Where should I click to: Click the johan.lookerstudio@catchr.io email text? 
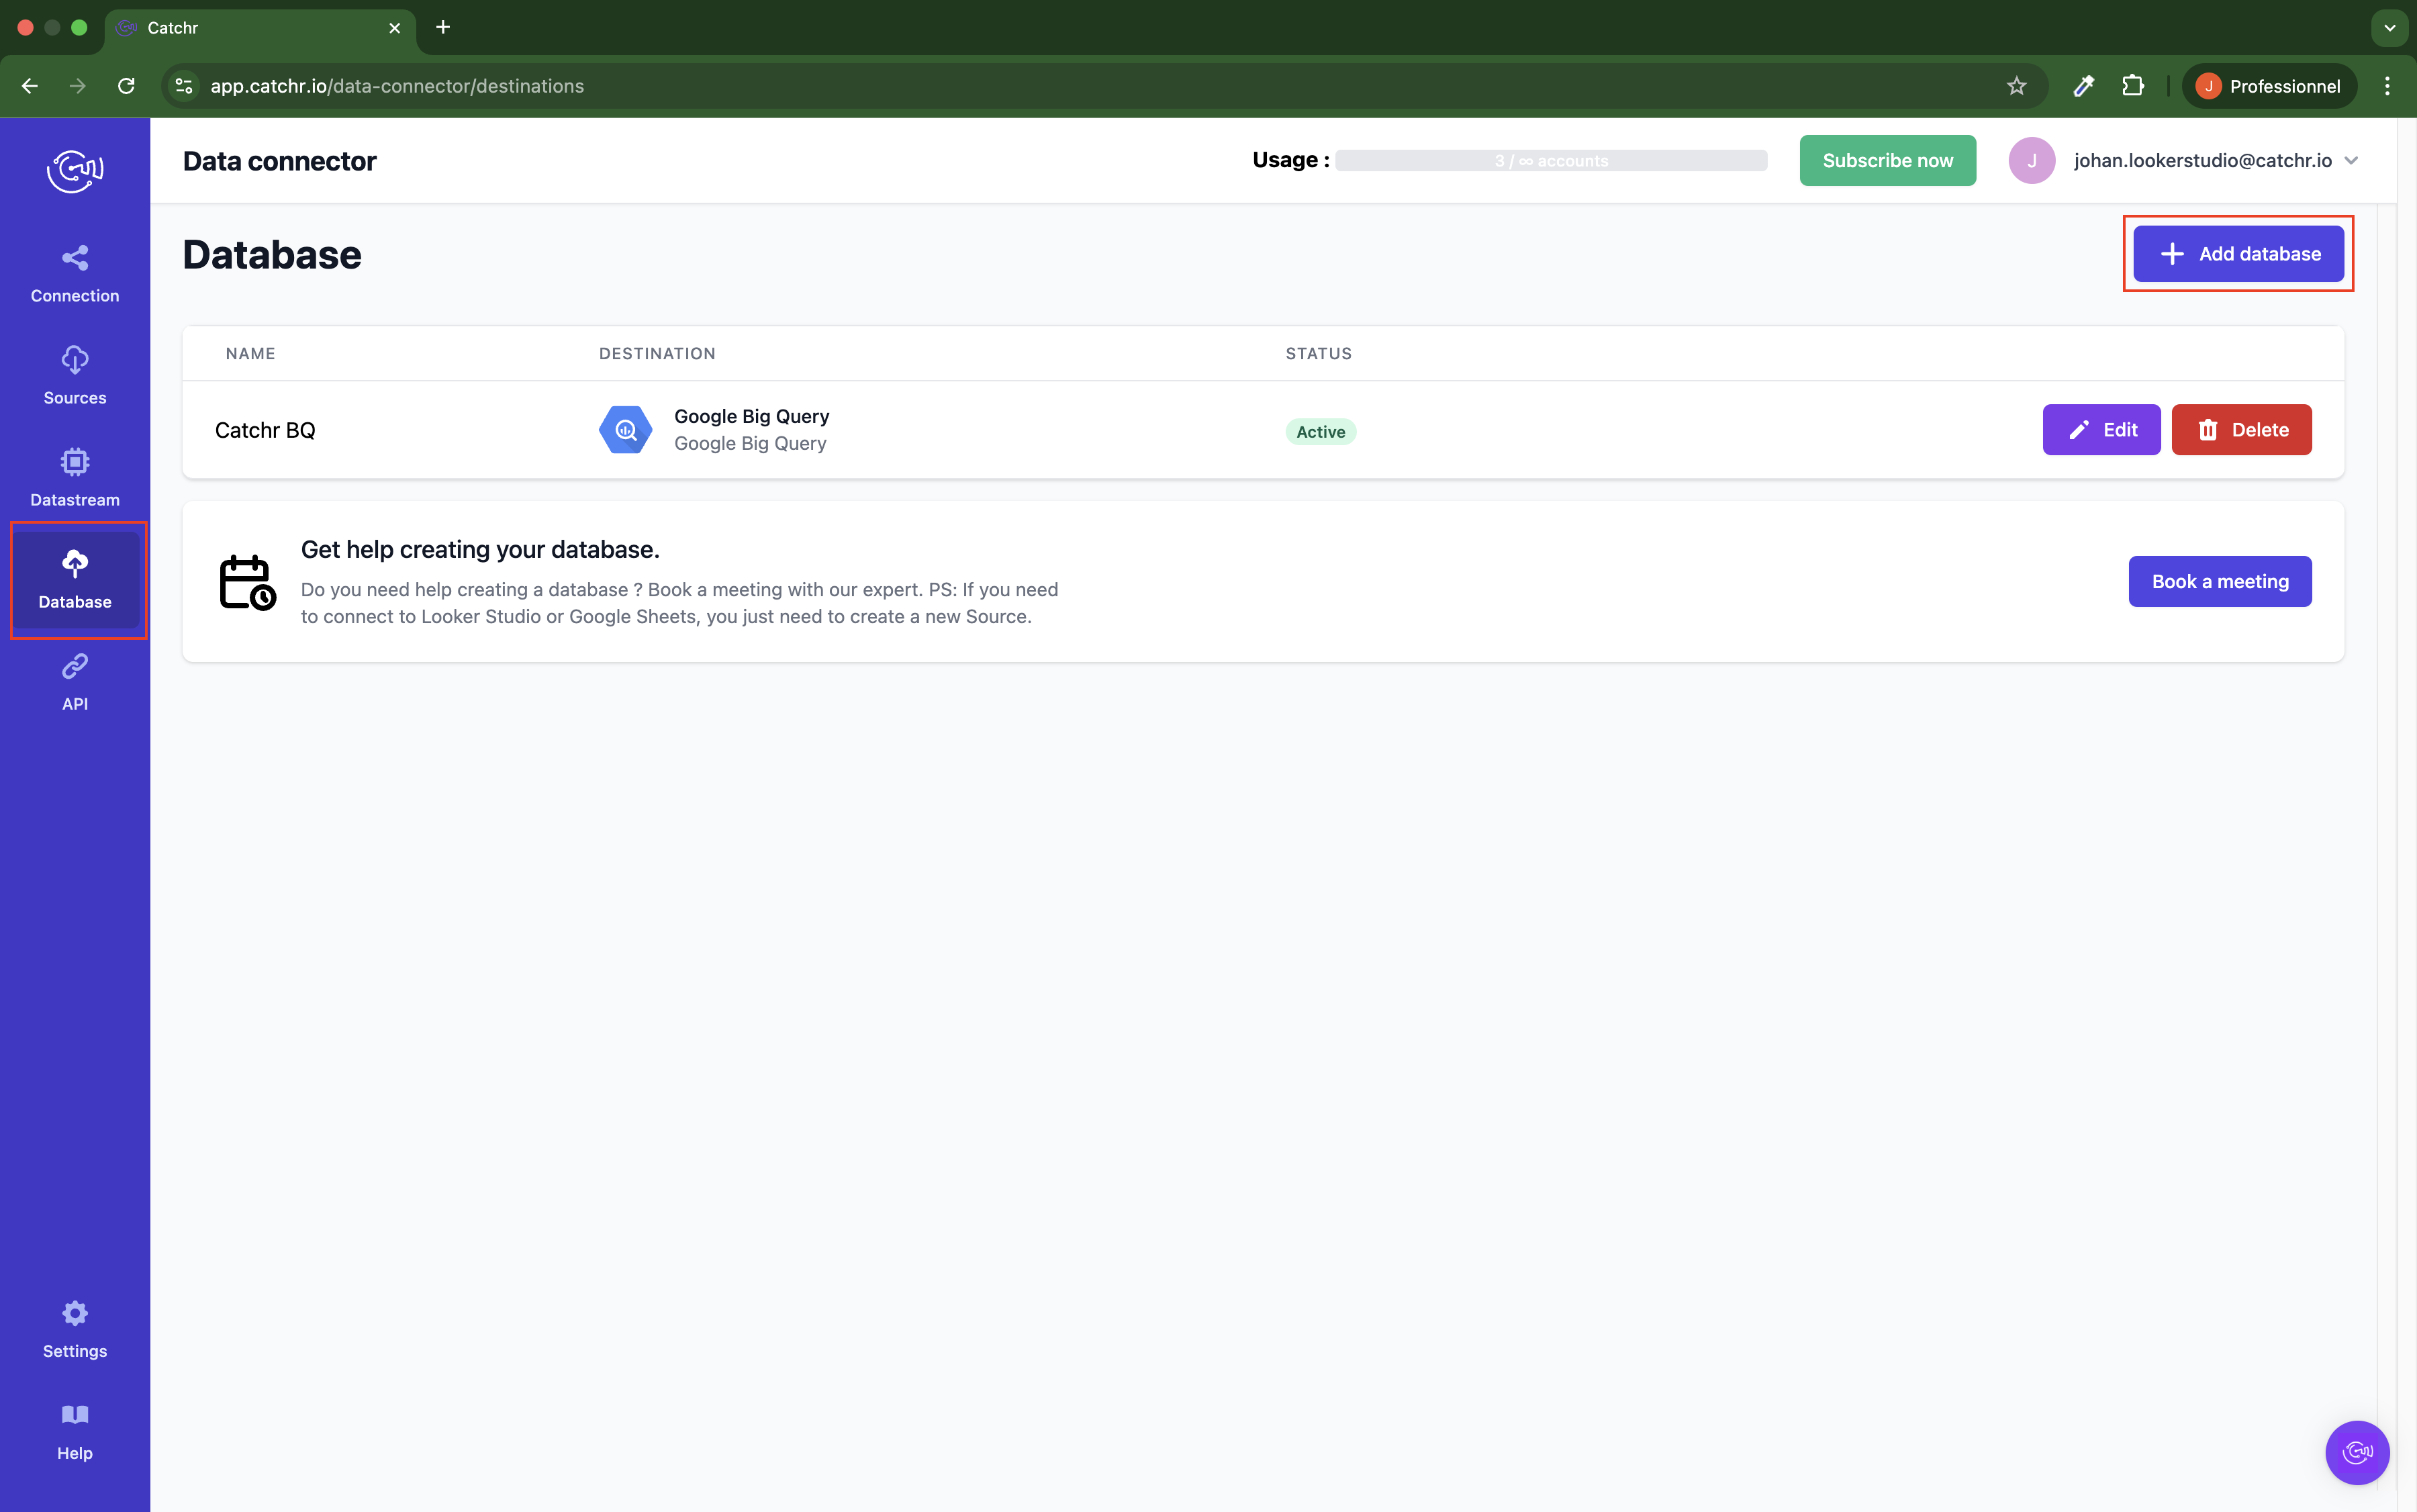(x=2202, y=161)
